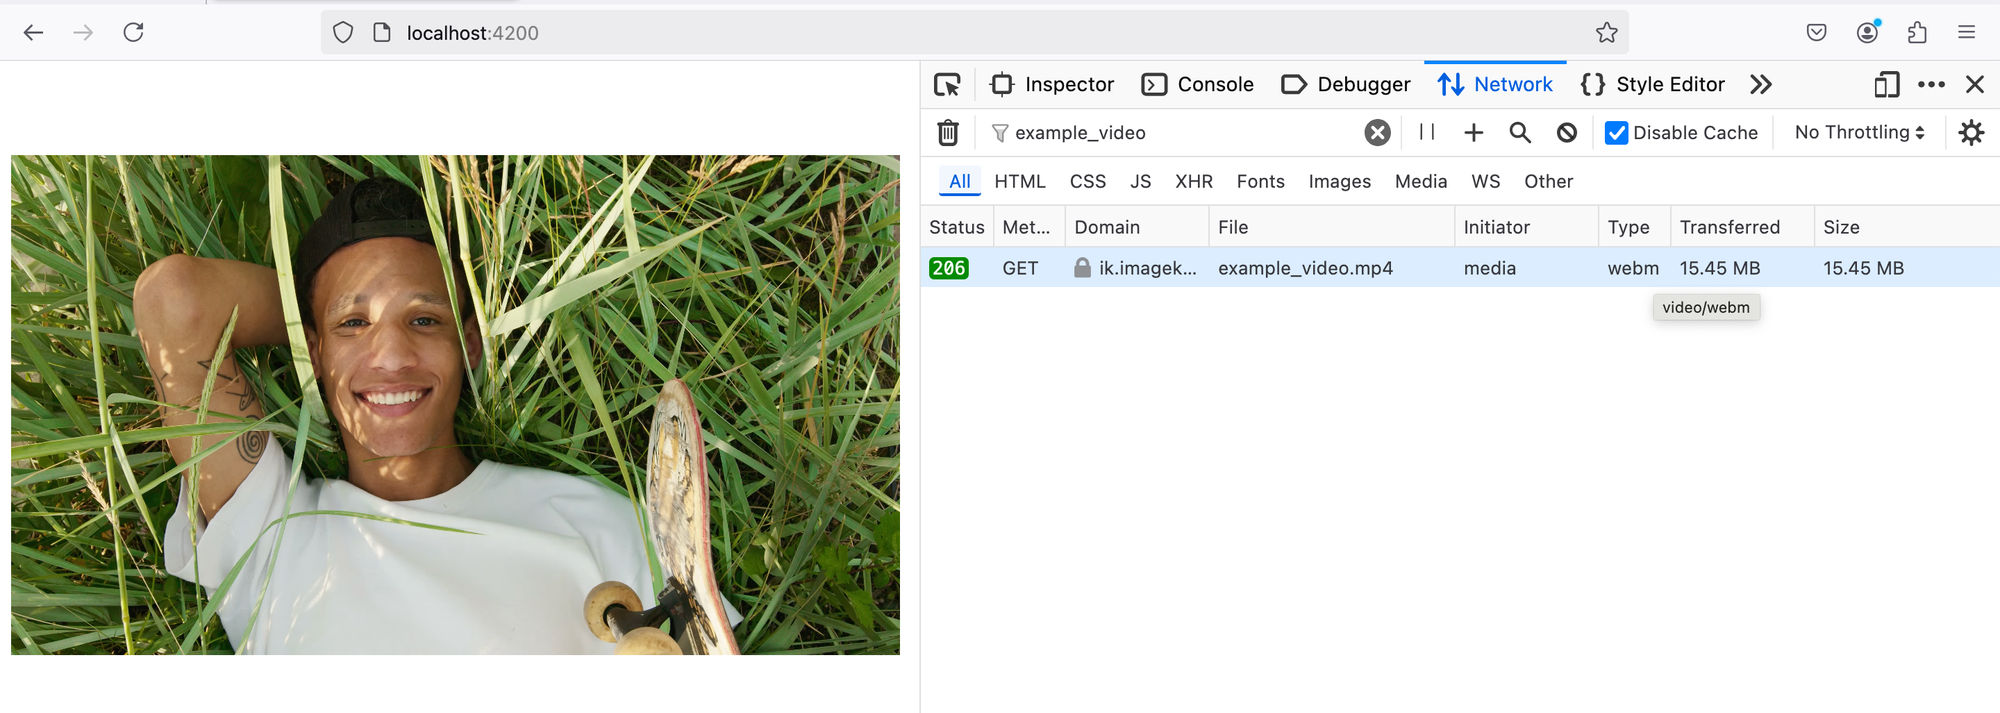Sort by the Size column header
The height and width of the screenshot is (713, 2000).
pyautogui.click(x=1907, y=227)
